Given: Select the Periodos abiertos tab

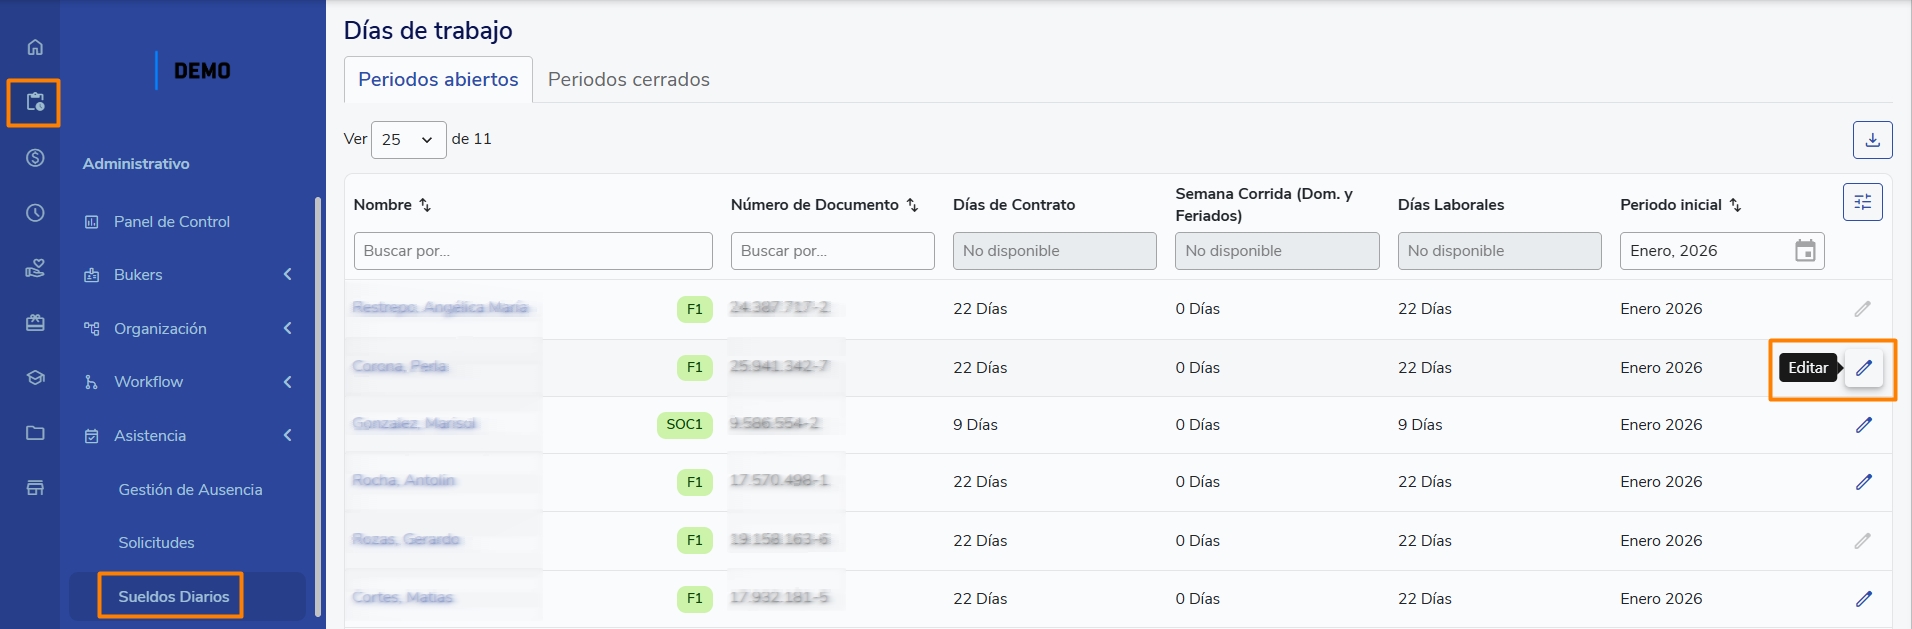Looking at the screenshot, I should [438, 80].
